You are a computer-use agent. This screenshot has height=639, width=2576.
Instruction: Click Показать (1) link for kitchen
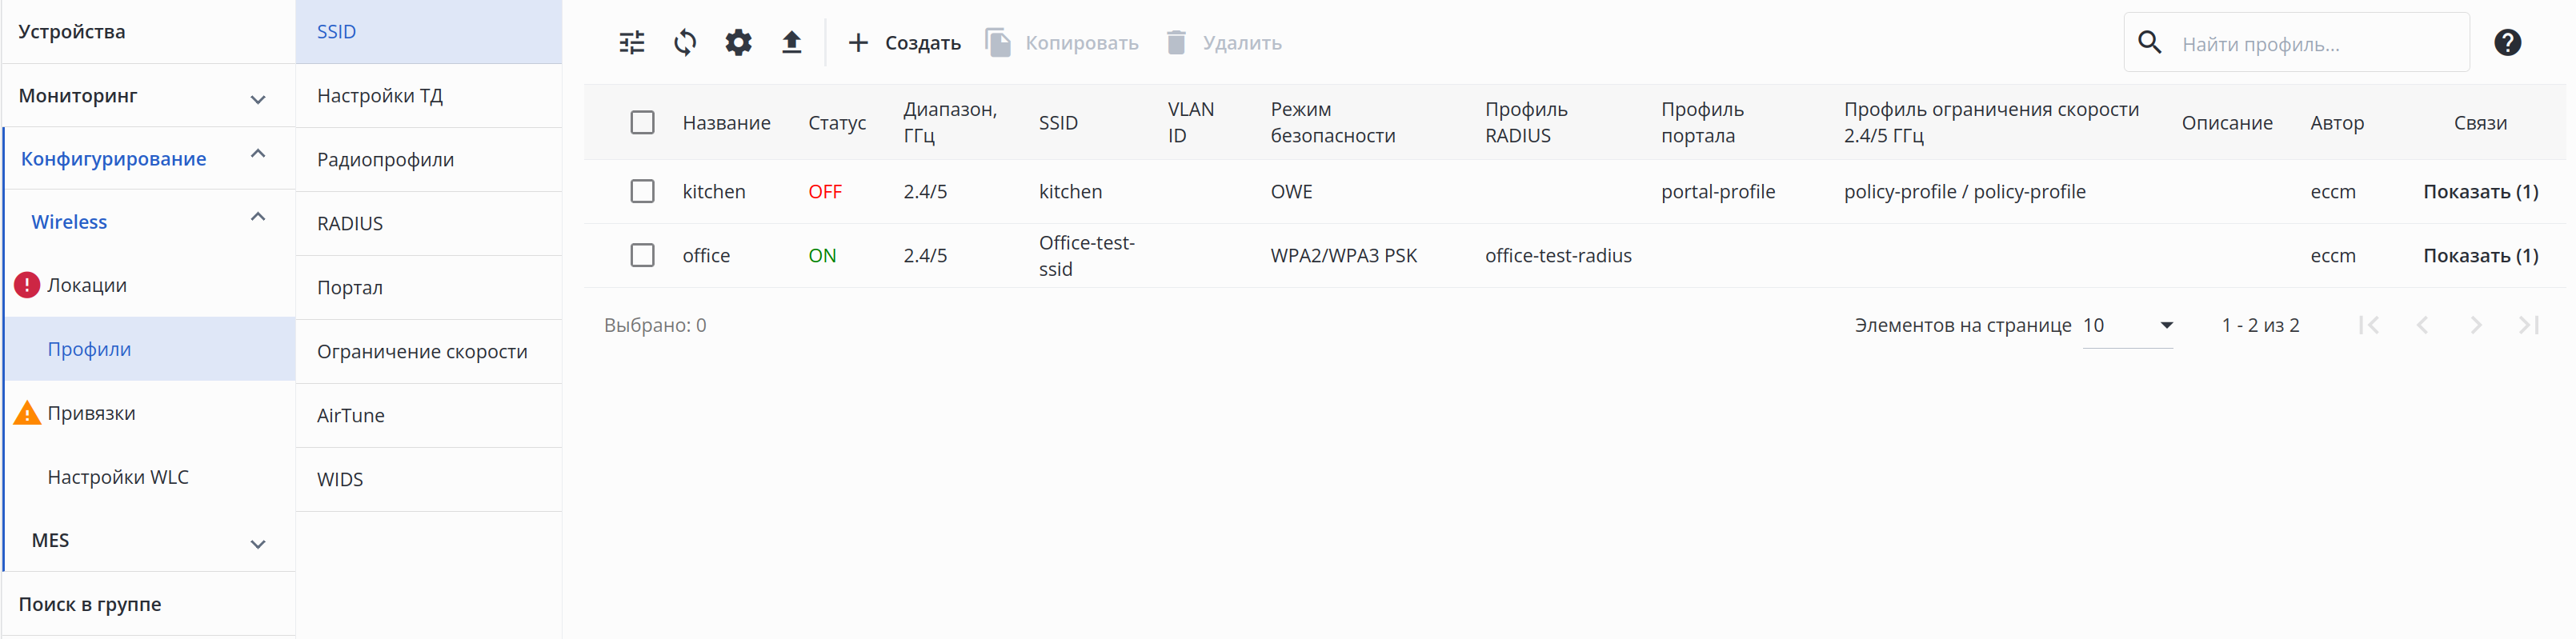click(2480, 191)
